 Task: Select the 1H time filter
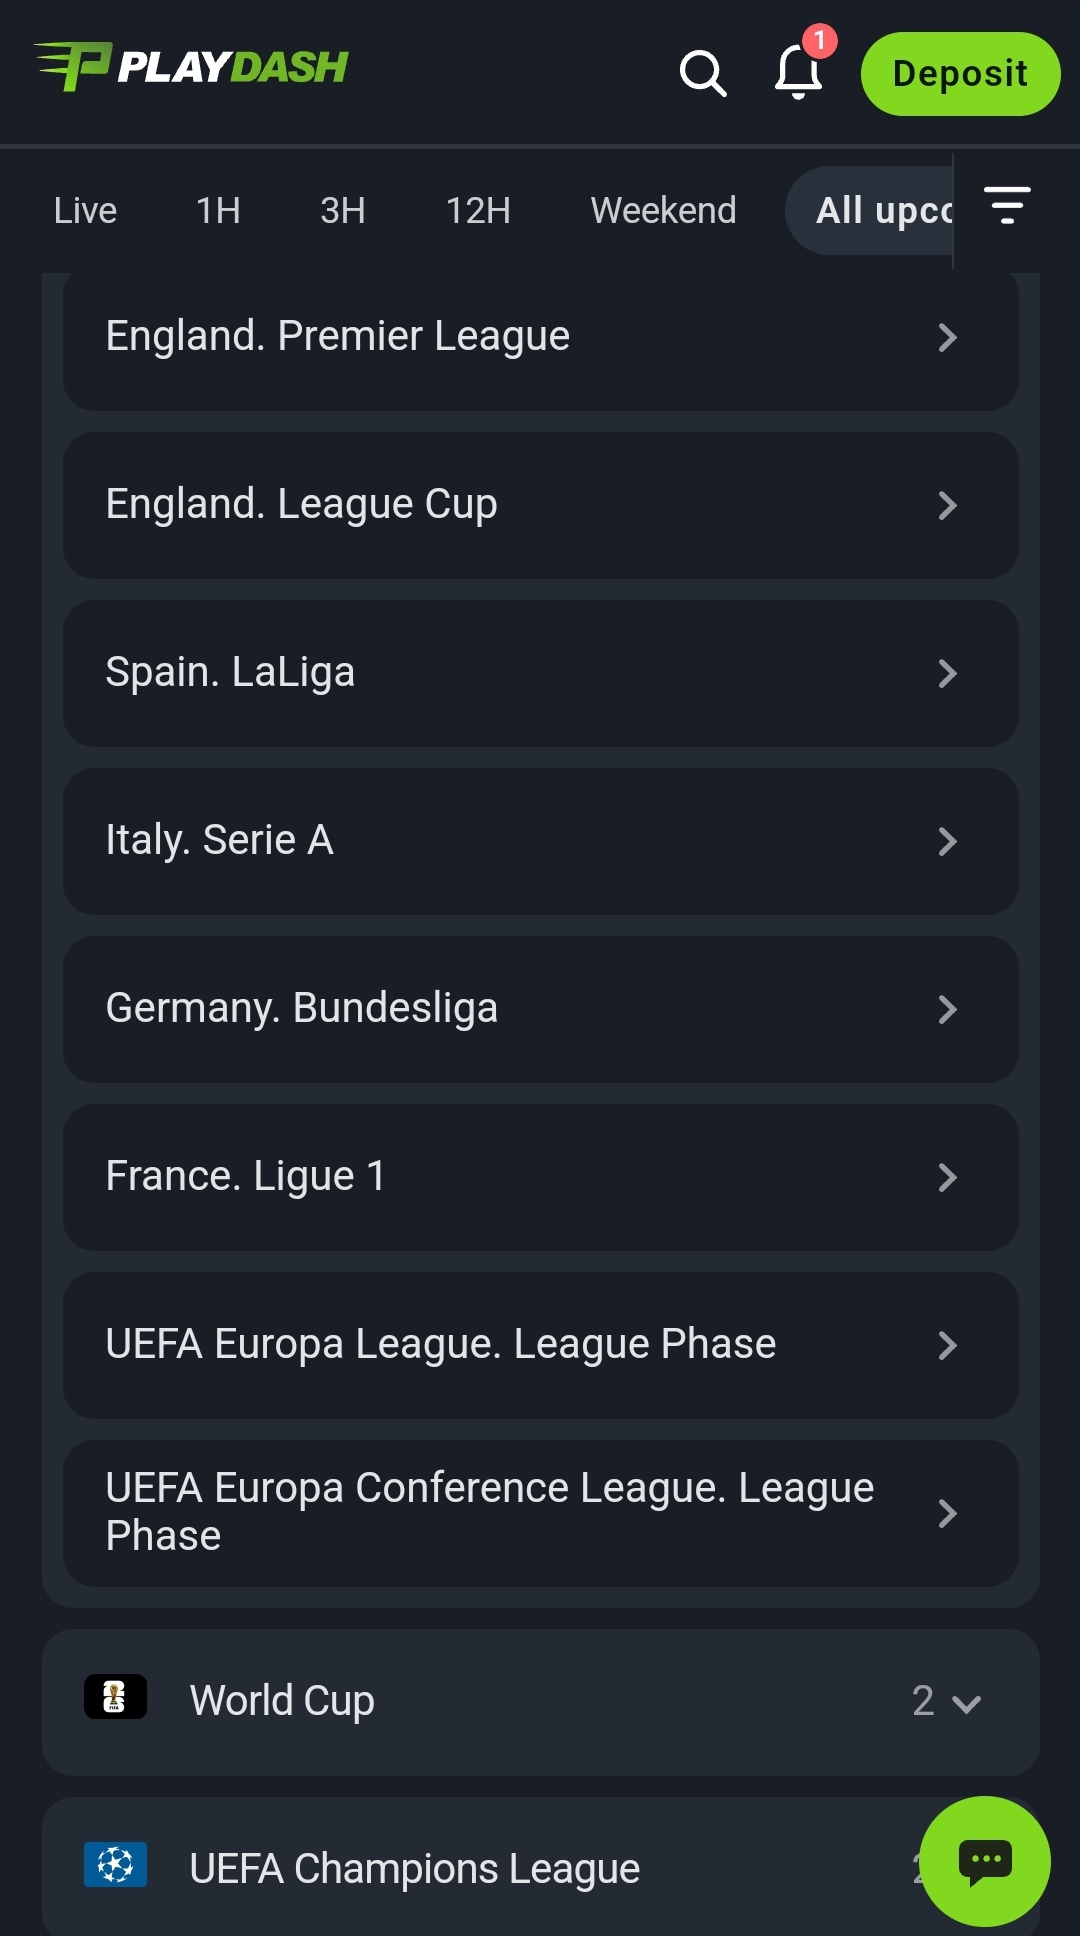tap(218, 211)
